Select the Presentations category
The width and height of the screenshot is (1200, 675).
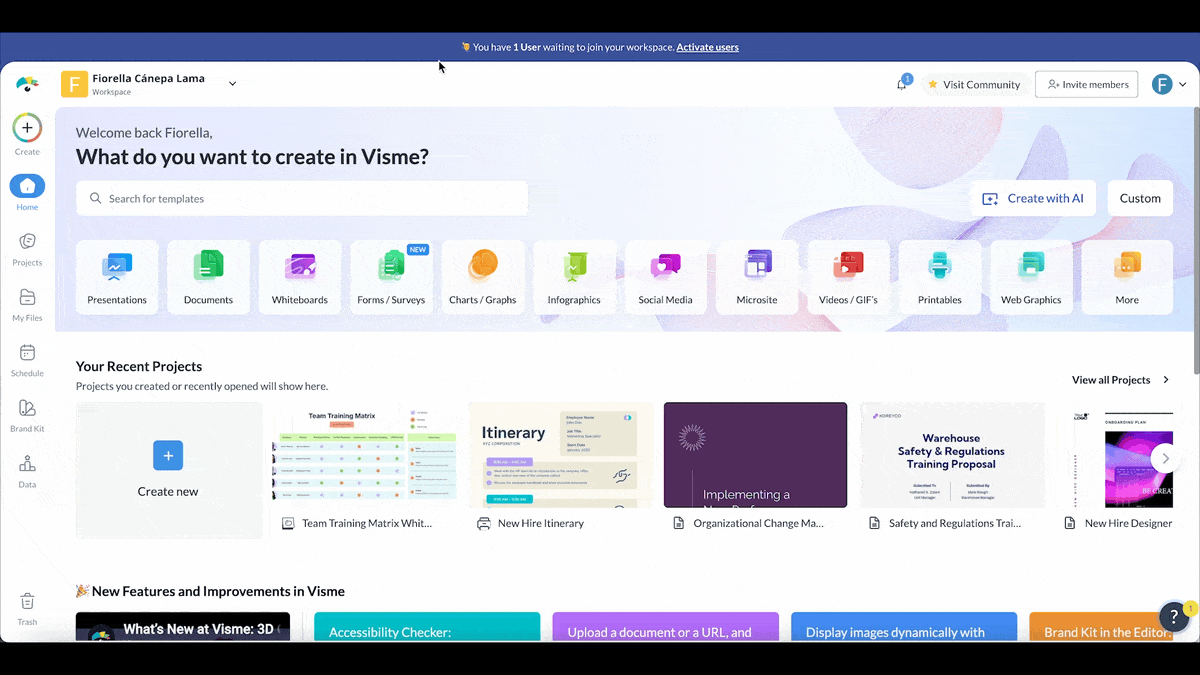(117, 277)
